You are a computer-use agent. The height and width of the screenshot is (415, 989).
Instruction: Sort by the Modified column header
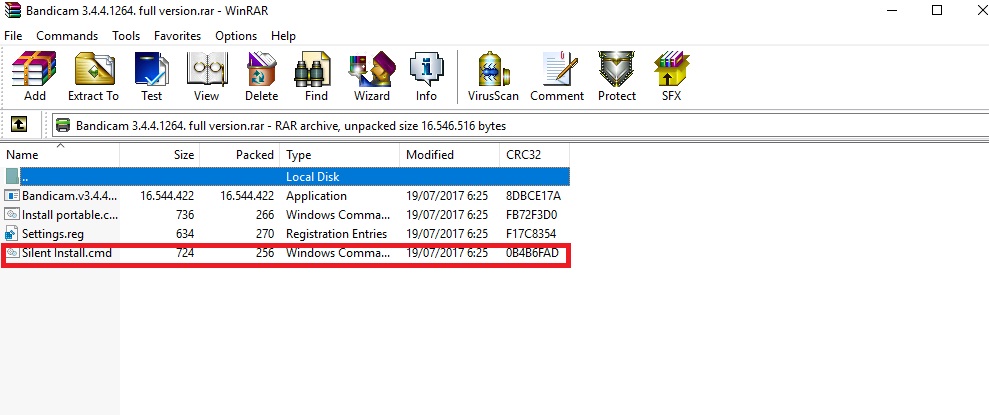(x=449, y=155)
